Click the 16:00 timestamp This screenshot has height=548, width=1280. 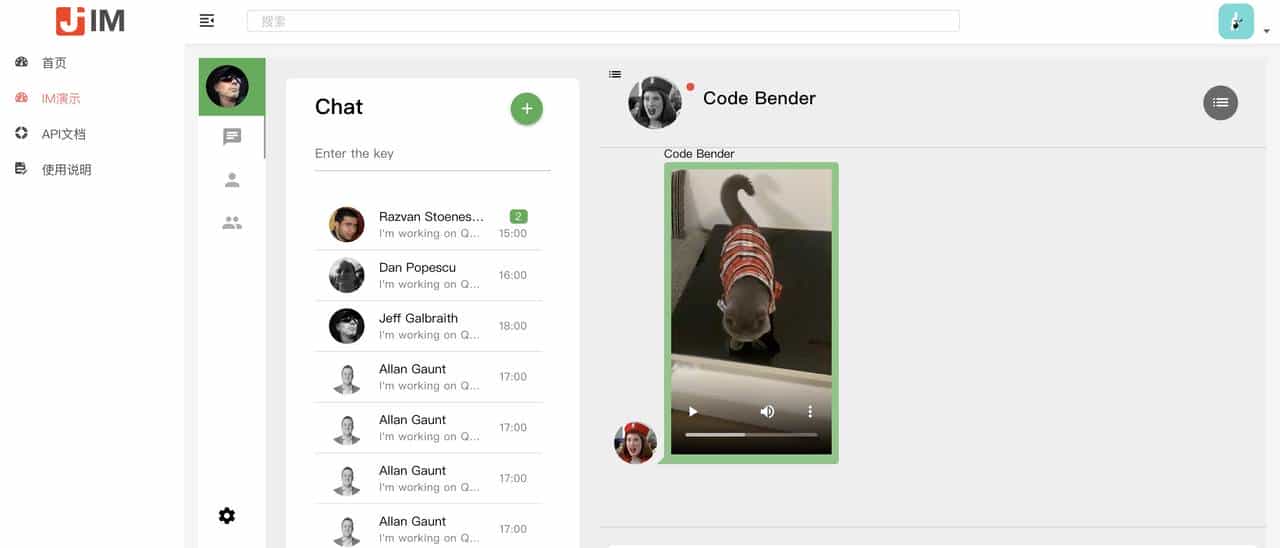tap(513, 275)
